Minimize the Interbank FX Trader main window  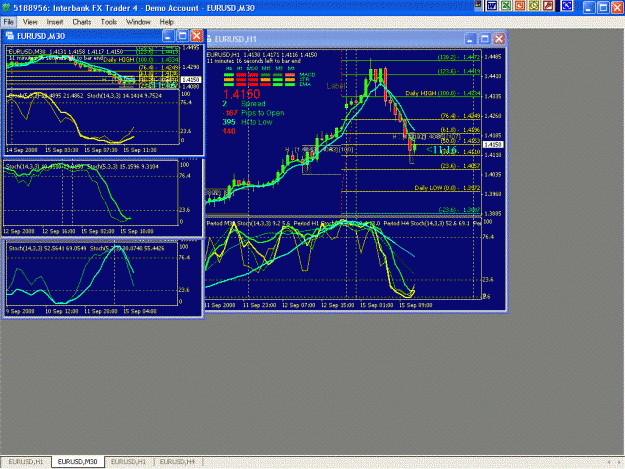tap(589, 8)
